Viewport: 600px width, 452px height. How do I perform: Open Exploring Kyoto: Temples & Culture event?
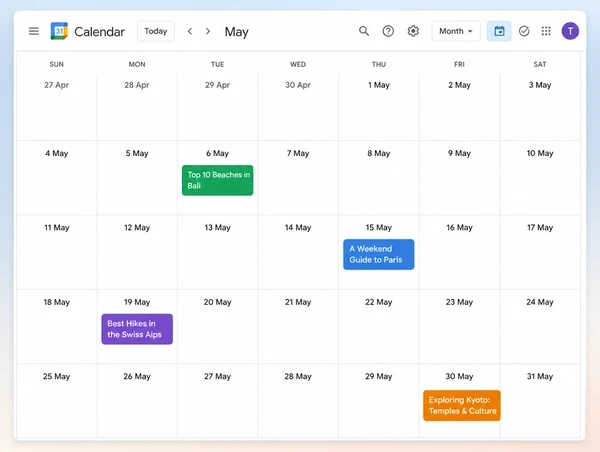click(x=462, y=405)
